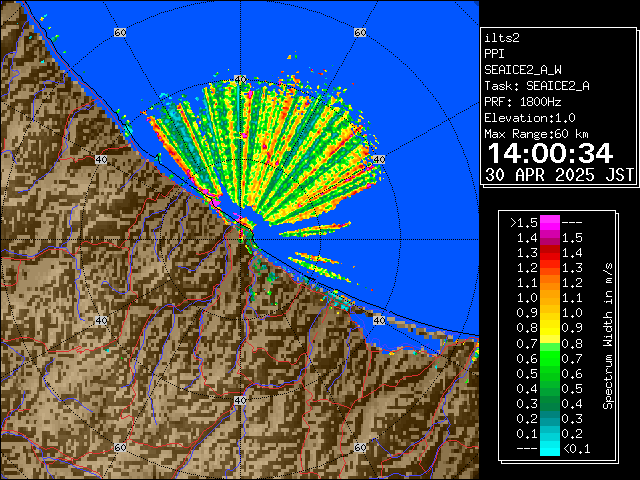640x480 pixels.
Task: Pick the orange 1.1–1.2 legend swatch
Action: [x=550, y=283]
